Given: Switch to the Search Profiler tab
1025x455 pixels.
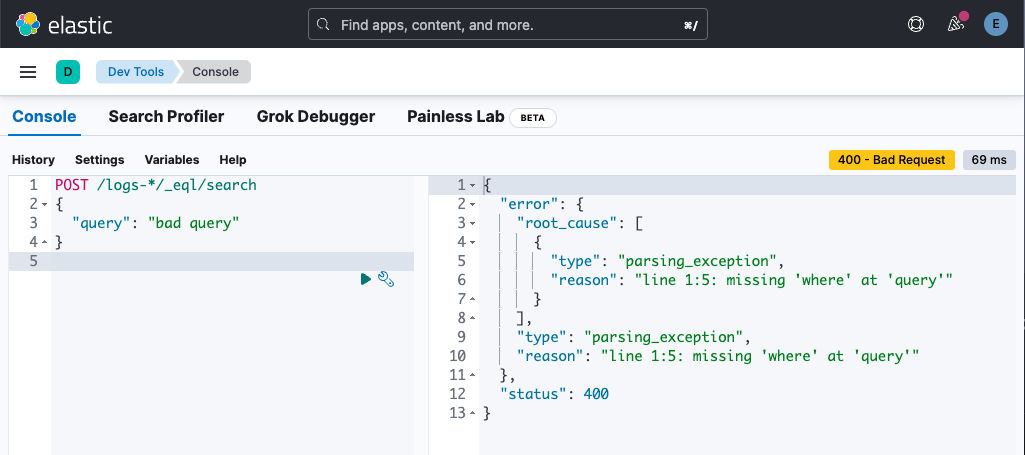Looking at the screenshot, I should click(x=166, y=117).
